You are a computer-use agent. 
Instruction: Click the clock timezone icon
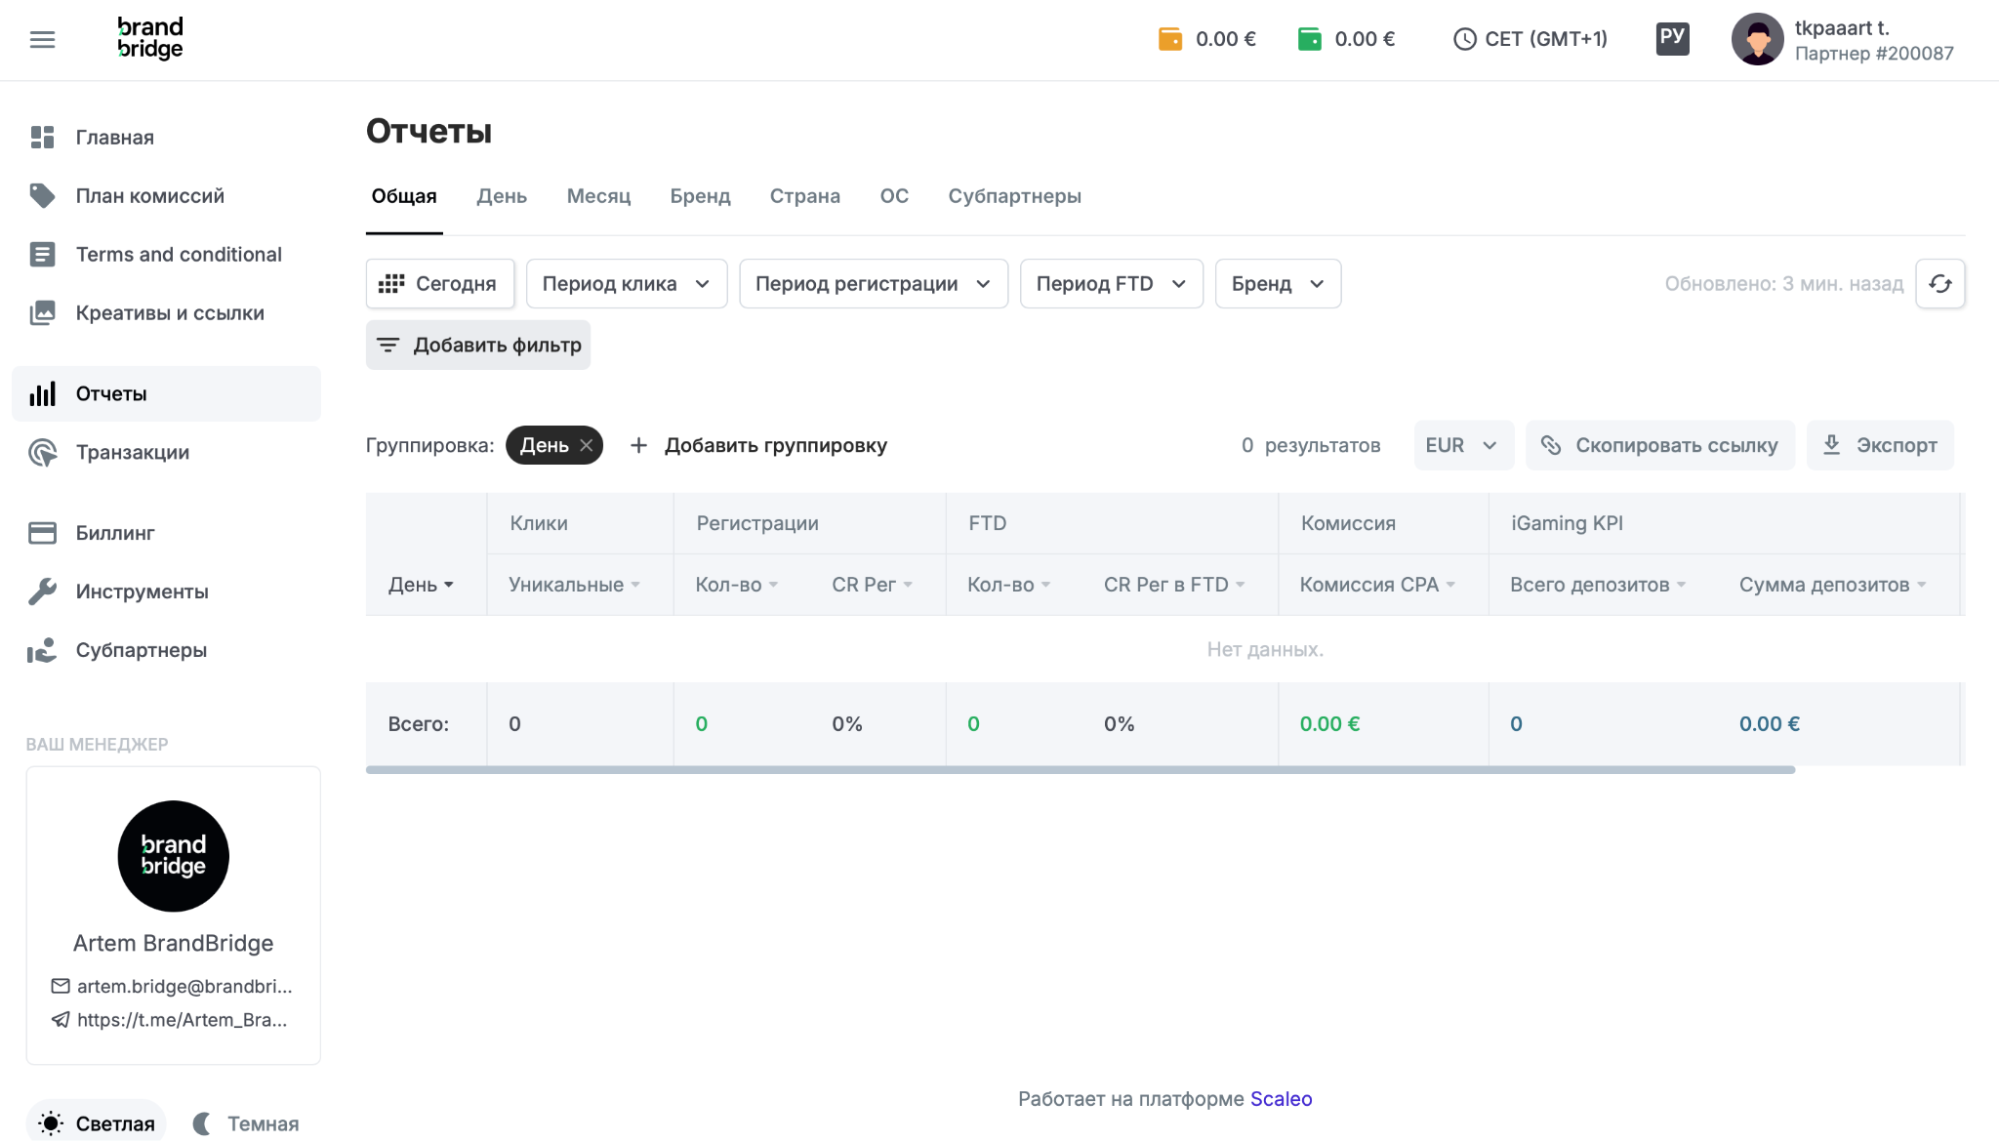coord(1464,39)
